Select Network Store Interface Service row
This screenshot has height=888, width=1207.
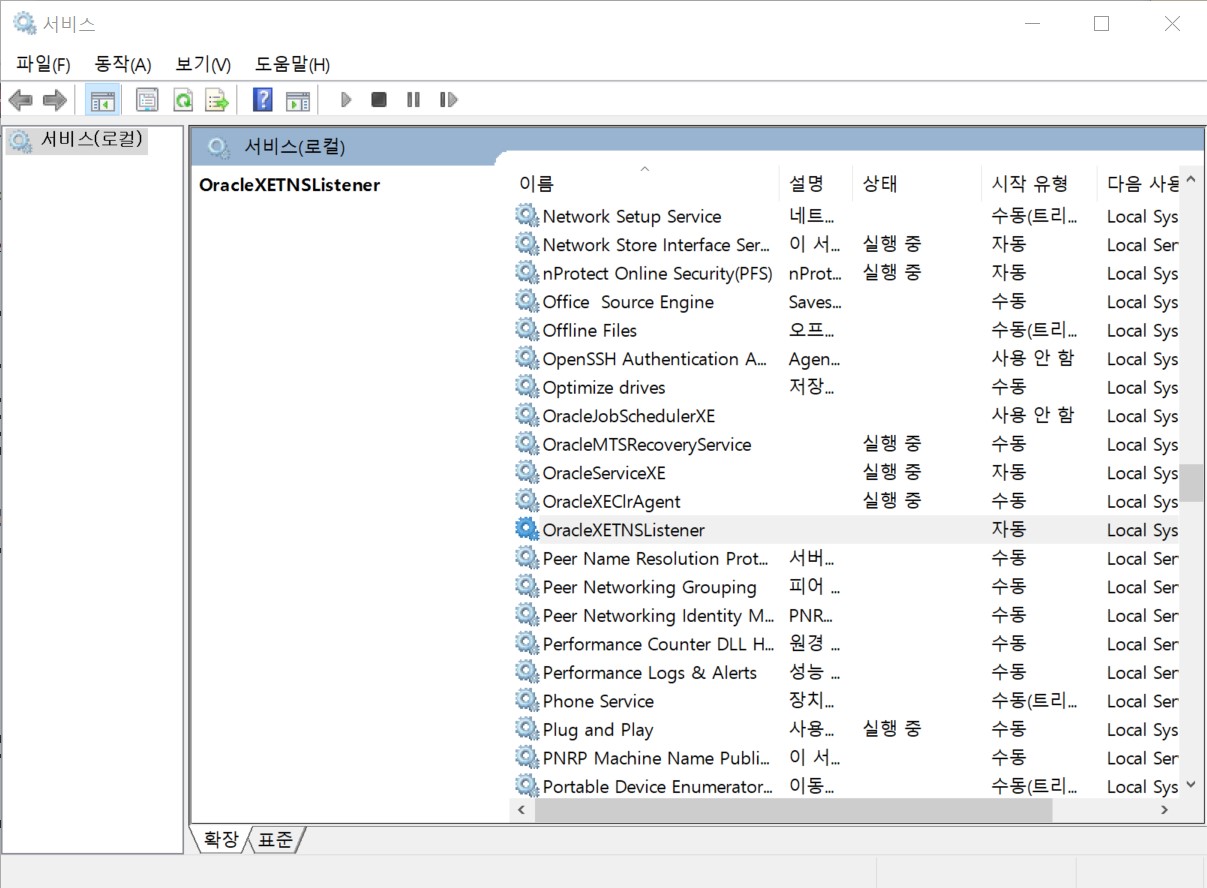656,245
